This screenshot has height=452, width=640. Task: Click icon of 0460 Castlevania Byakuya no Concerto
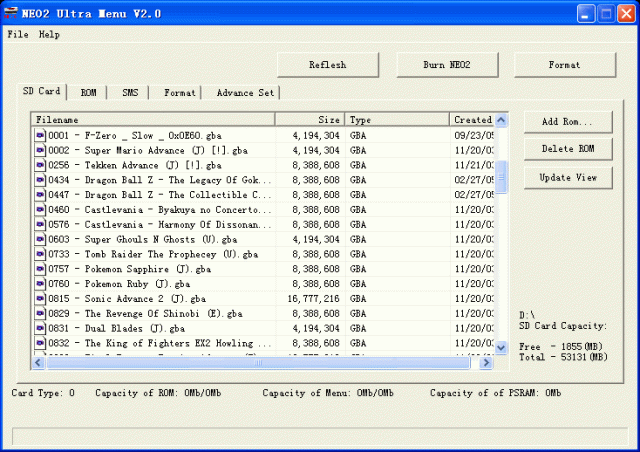(40, 209)
